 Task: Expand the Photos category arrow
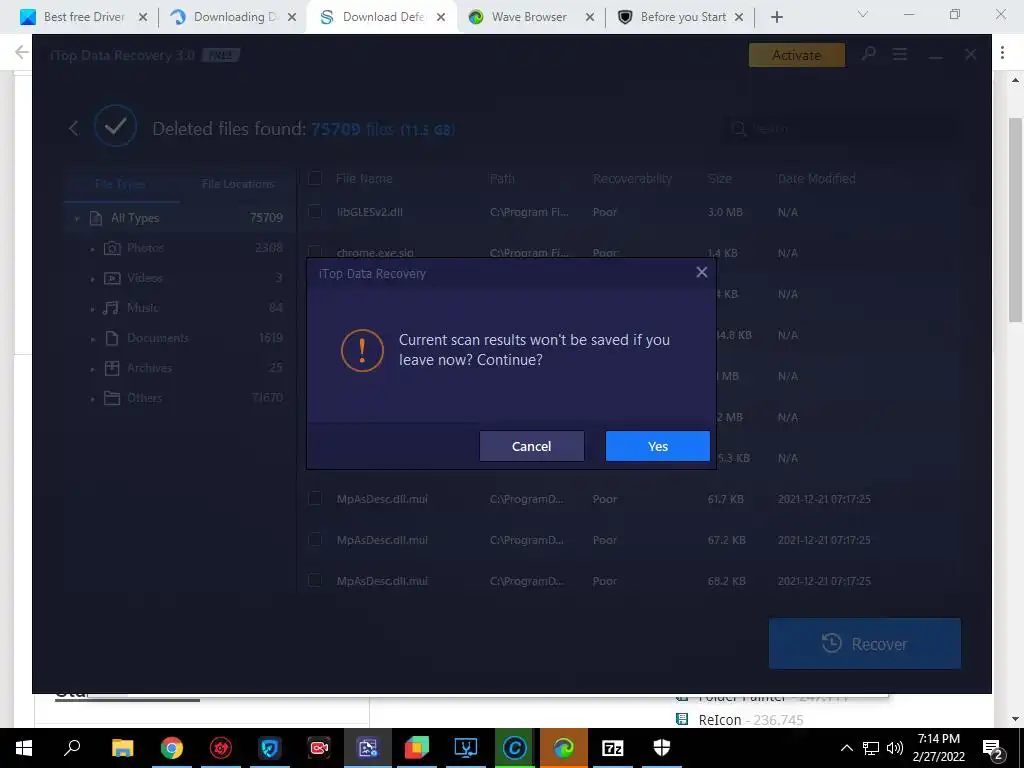tap(93, 249)
